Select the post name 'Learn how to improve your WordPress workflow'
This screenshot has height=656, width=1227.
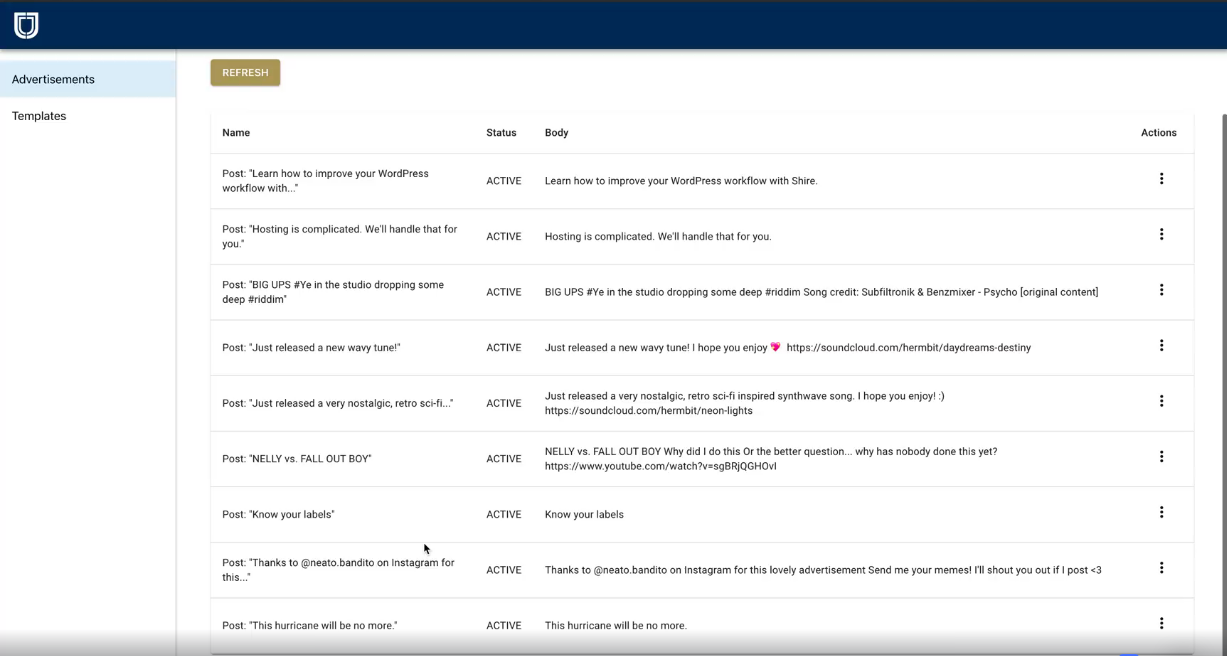pyautogui.click(x=325, y=181)
